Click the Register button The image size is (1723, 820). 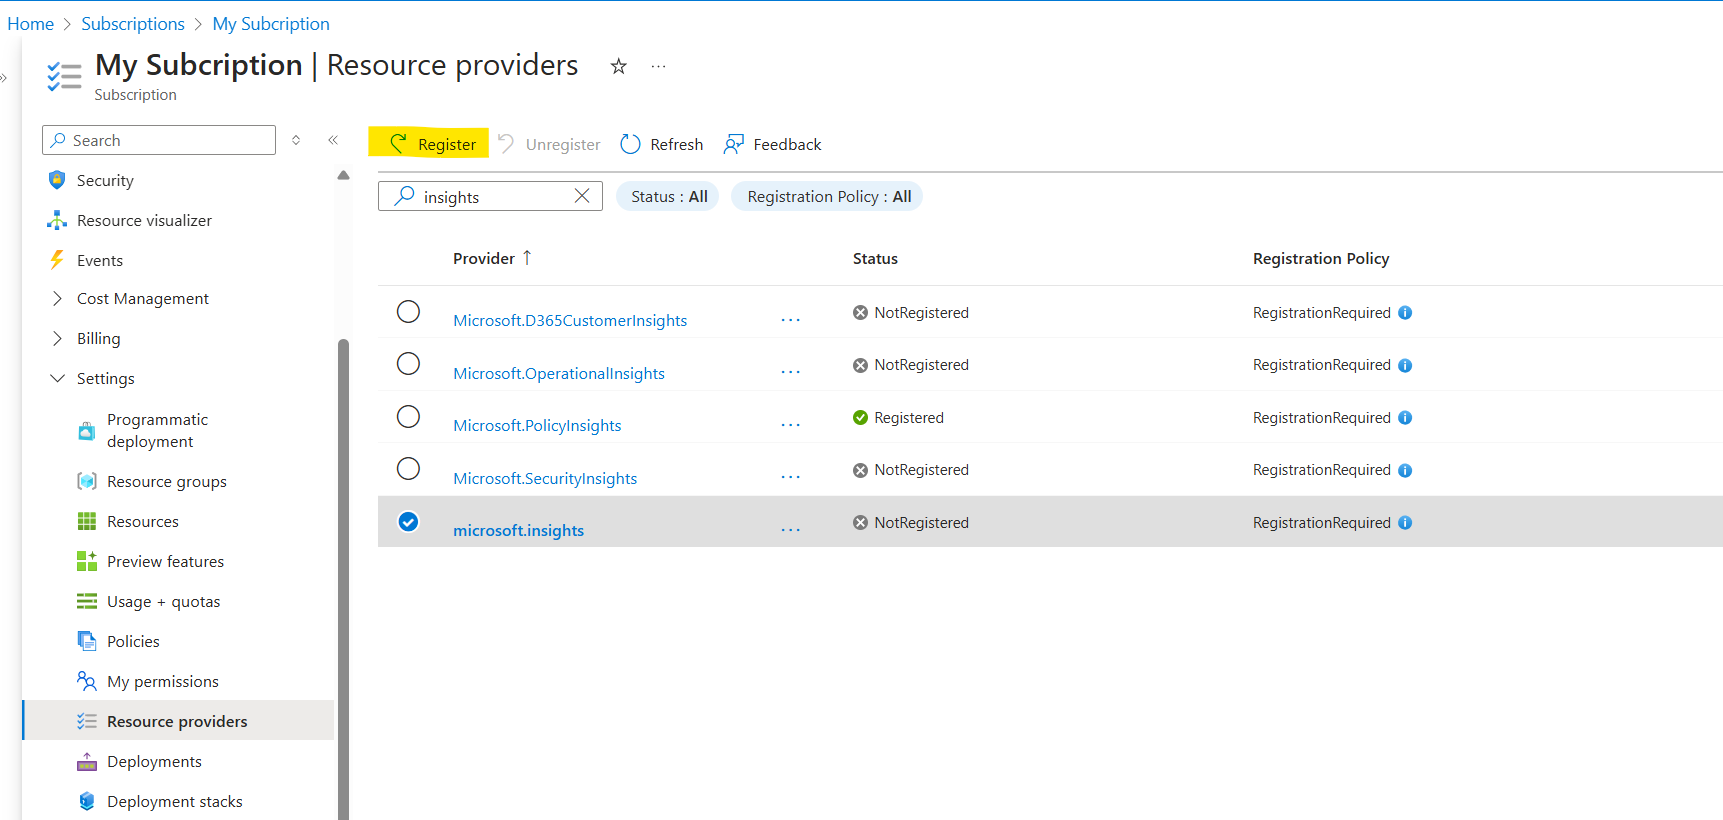pyautogui.click(x=429, y=143)
